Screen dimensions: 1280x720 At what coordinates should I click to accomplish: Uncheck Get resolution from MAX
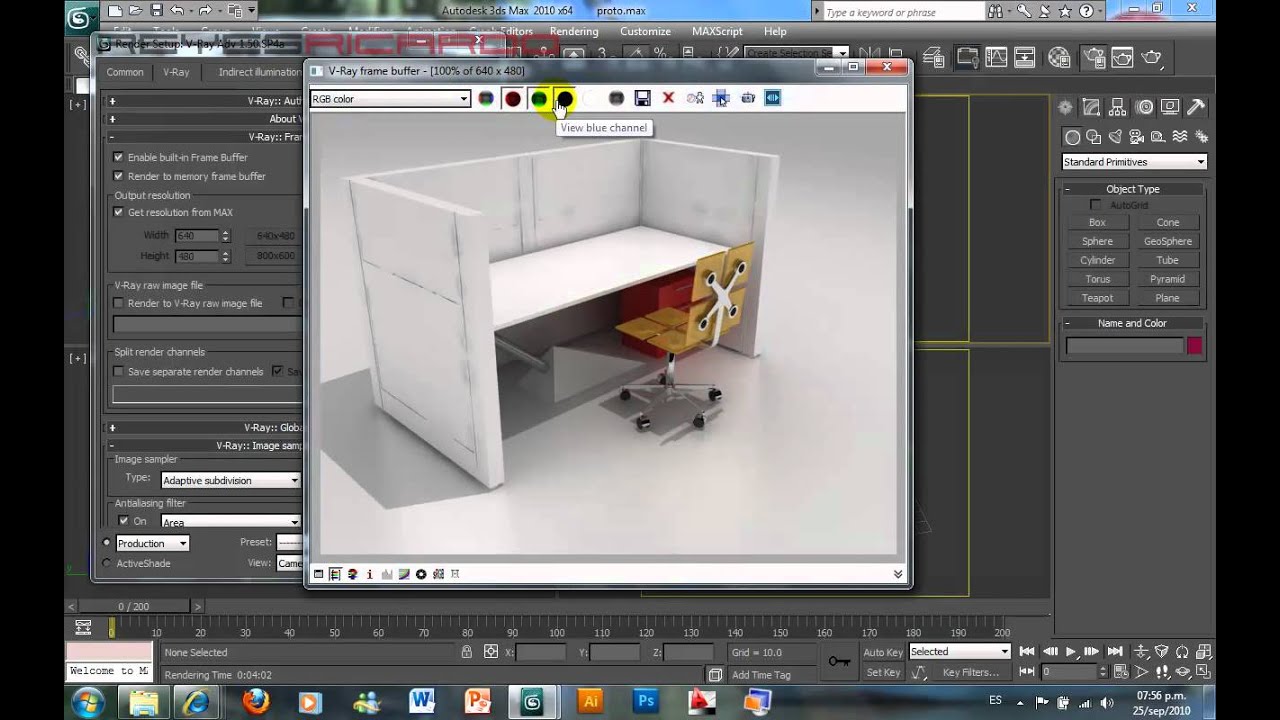pos(119,212)
